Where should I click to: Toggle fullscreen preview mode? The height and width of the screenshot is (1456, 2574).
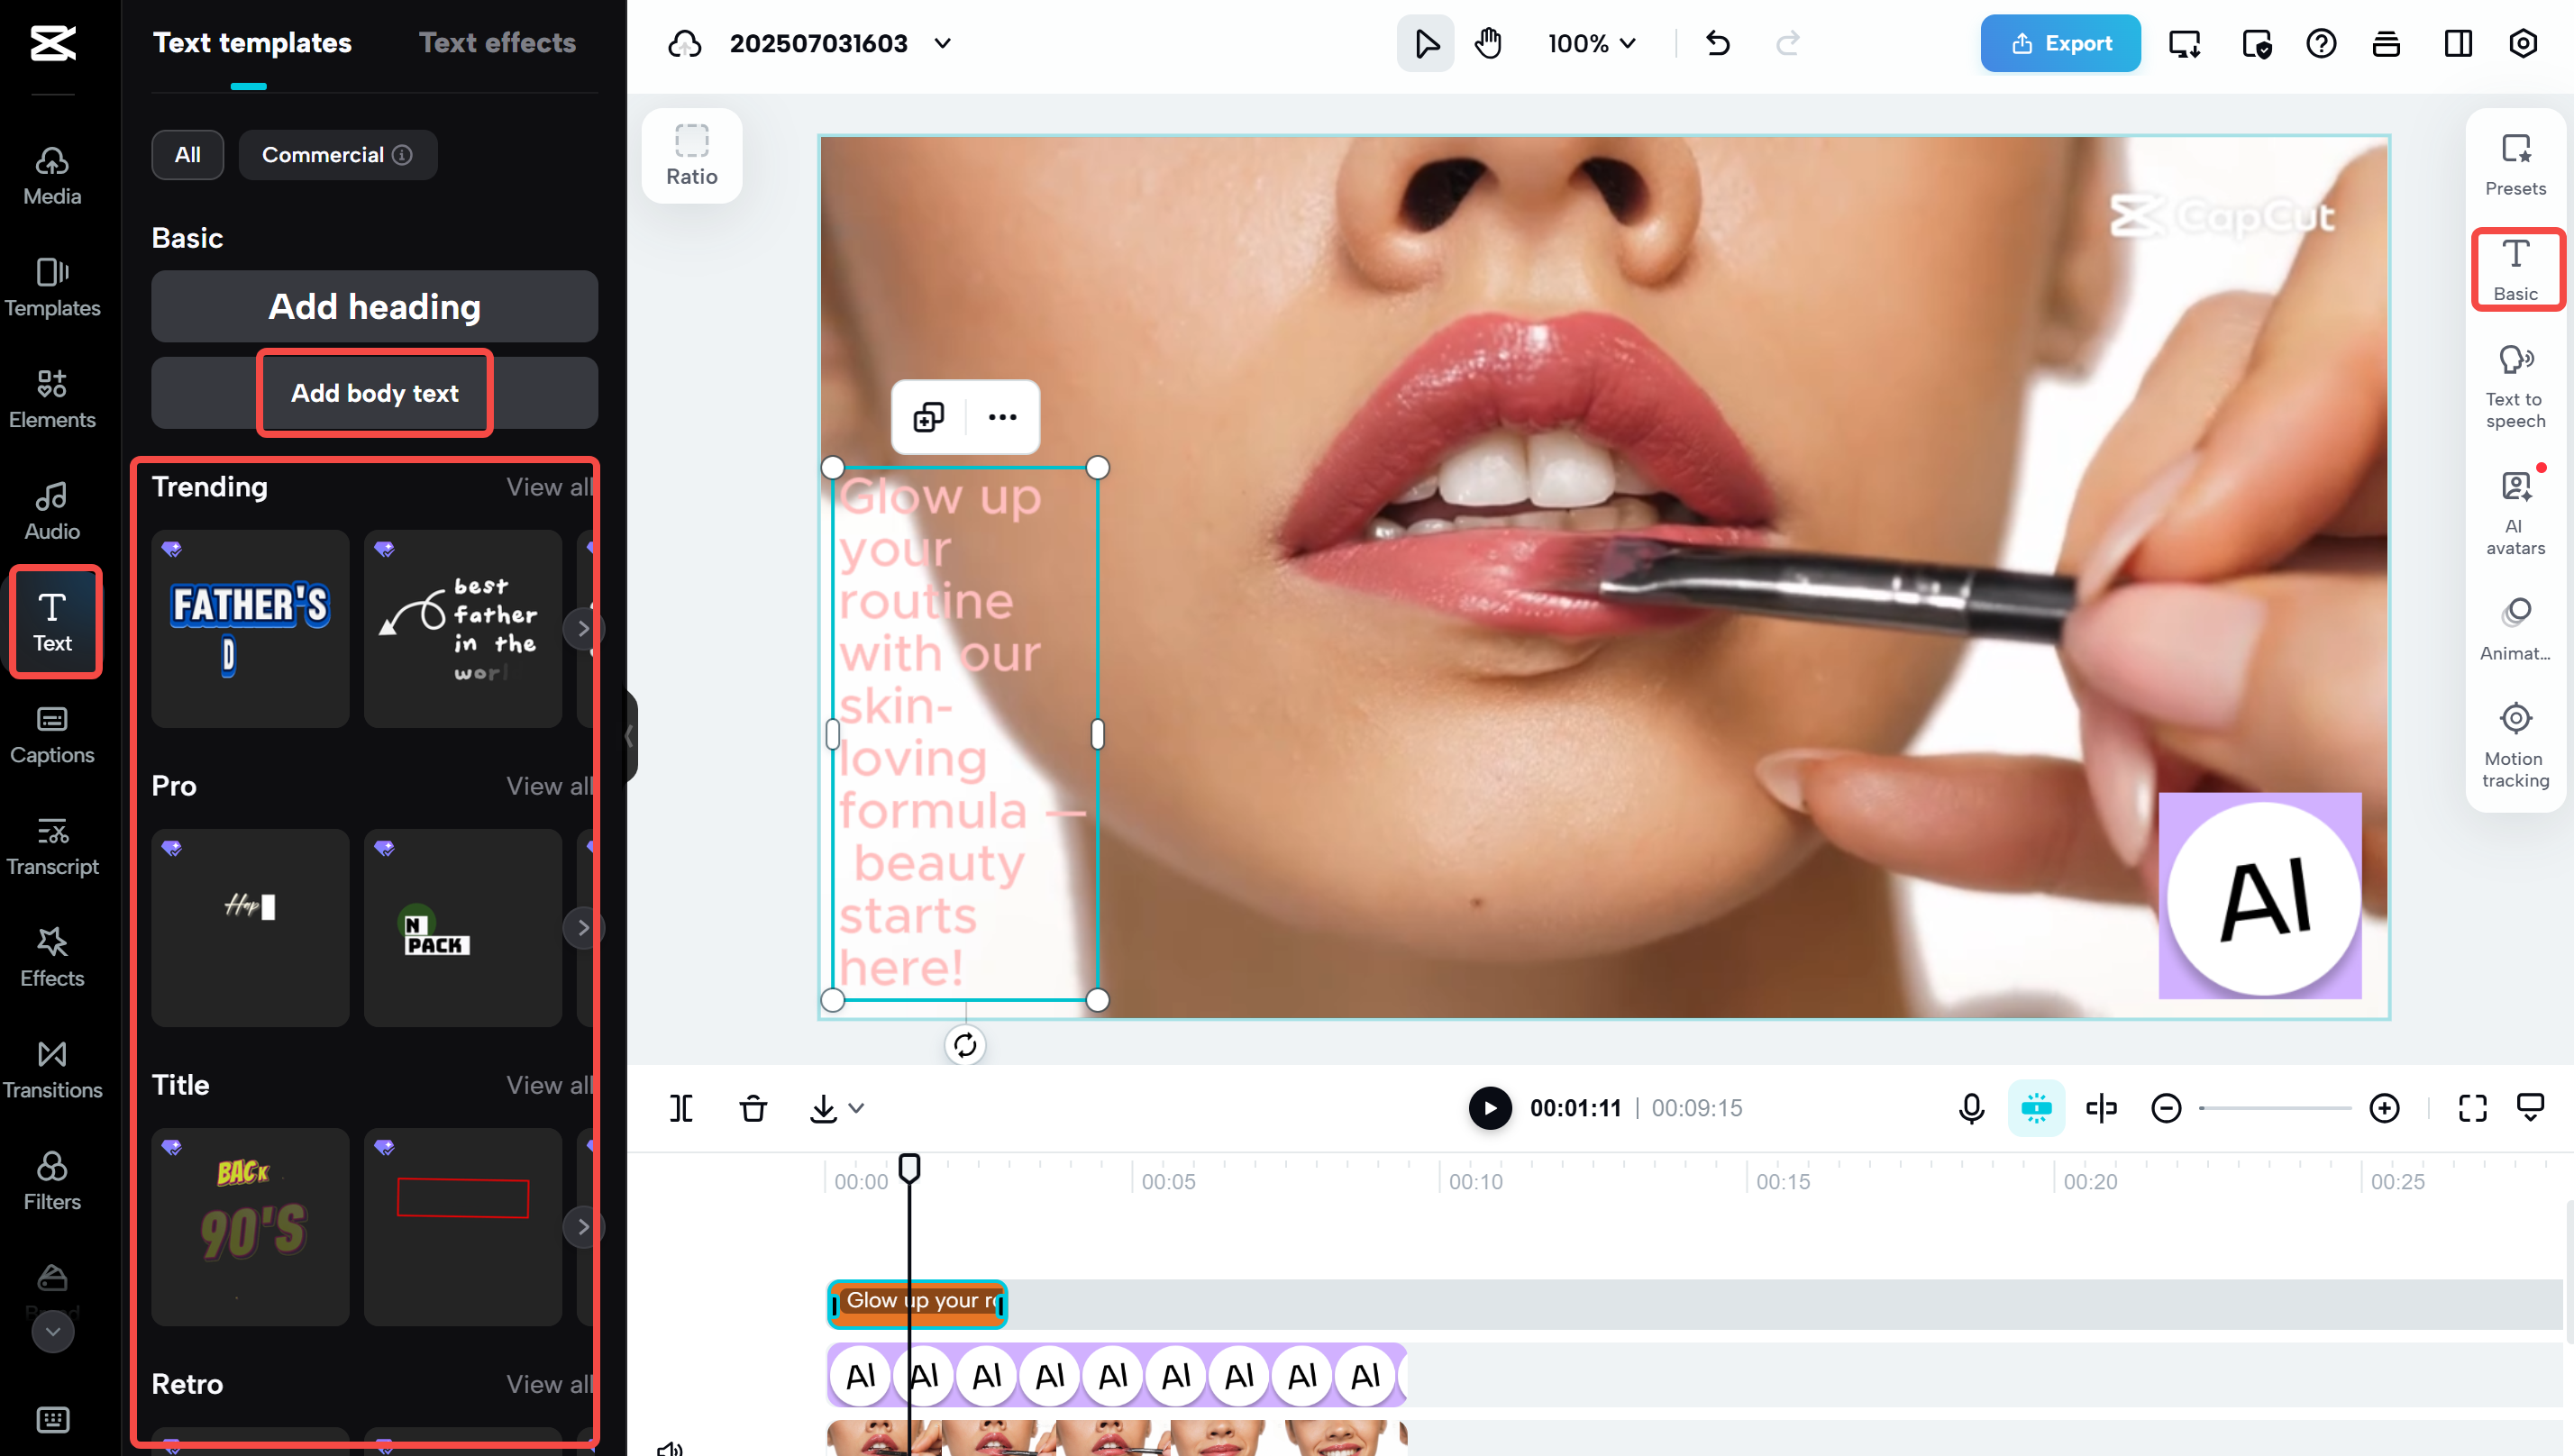pyautogui.click(x=2472, y=1108)
